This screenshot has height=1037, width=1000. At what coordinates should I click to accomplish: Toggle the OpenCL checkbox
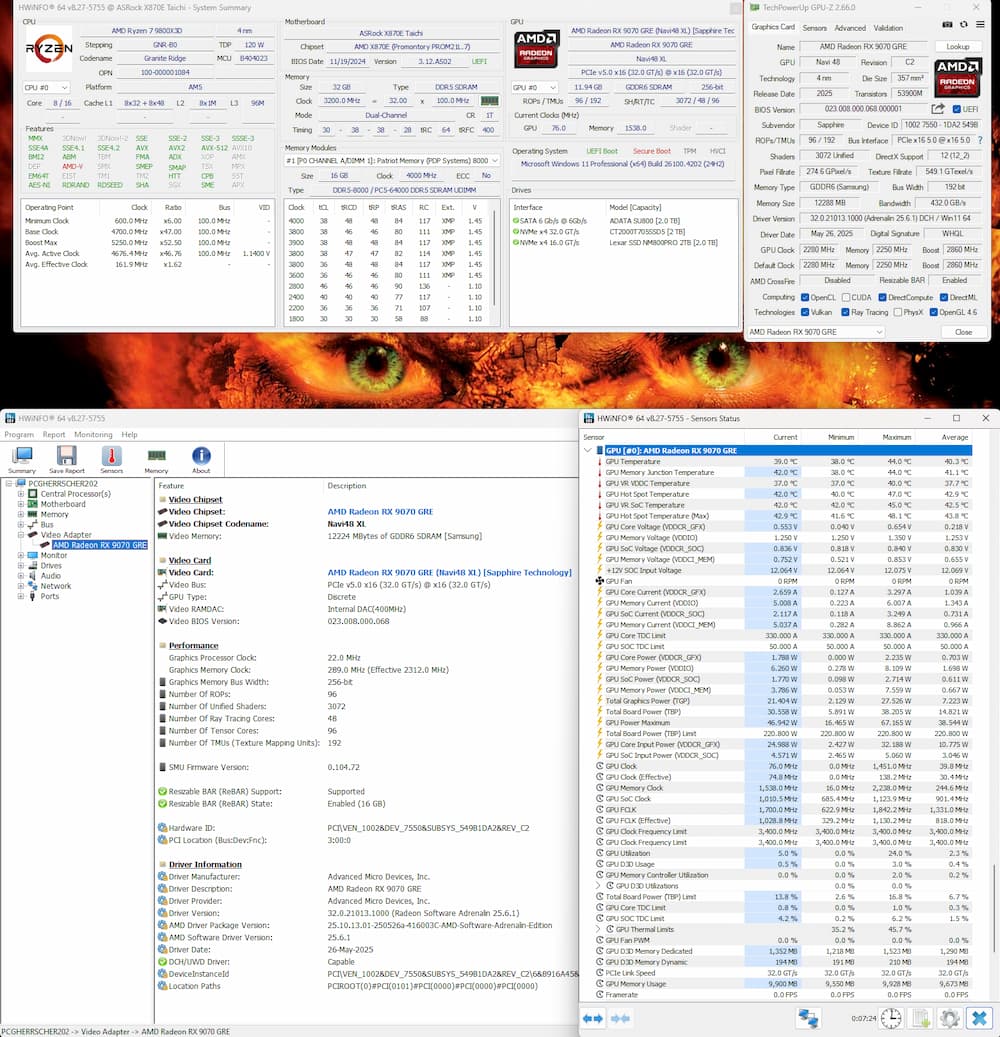[x=805, y=298]
